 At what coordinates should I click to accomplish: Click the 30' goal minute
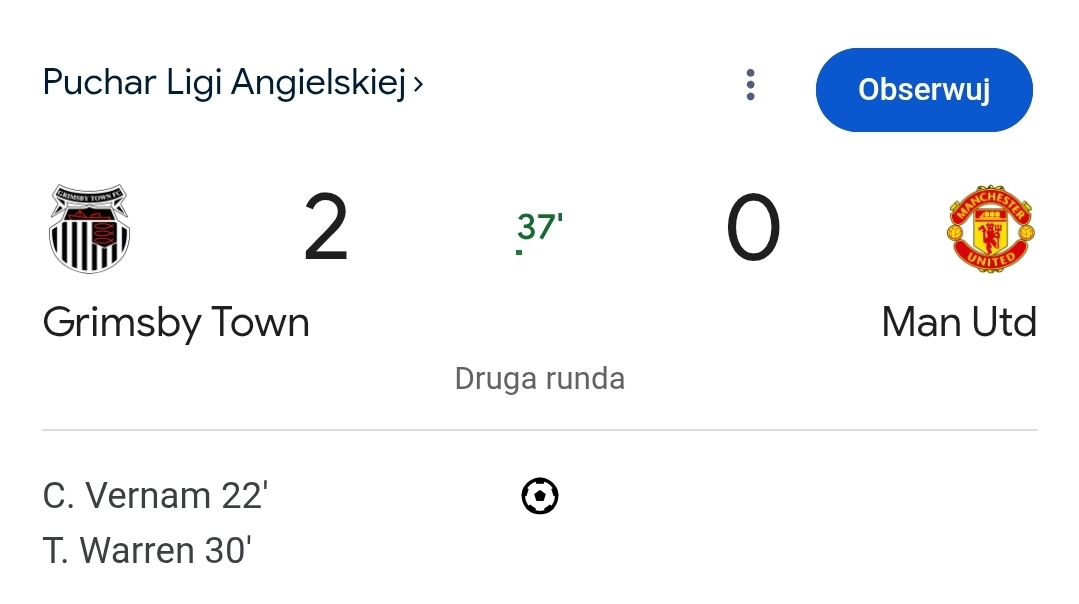pos(228,550)
